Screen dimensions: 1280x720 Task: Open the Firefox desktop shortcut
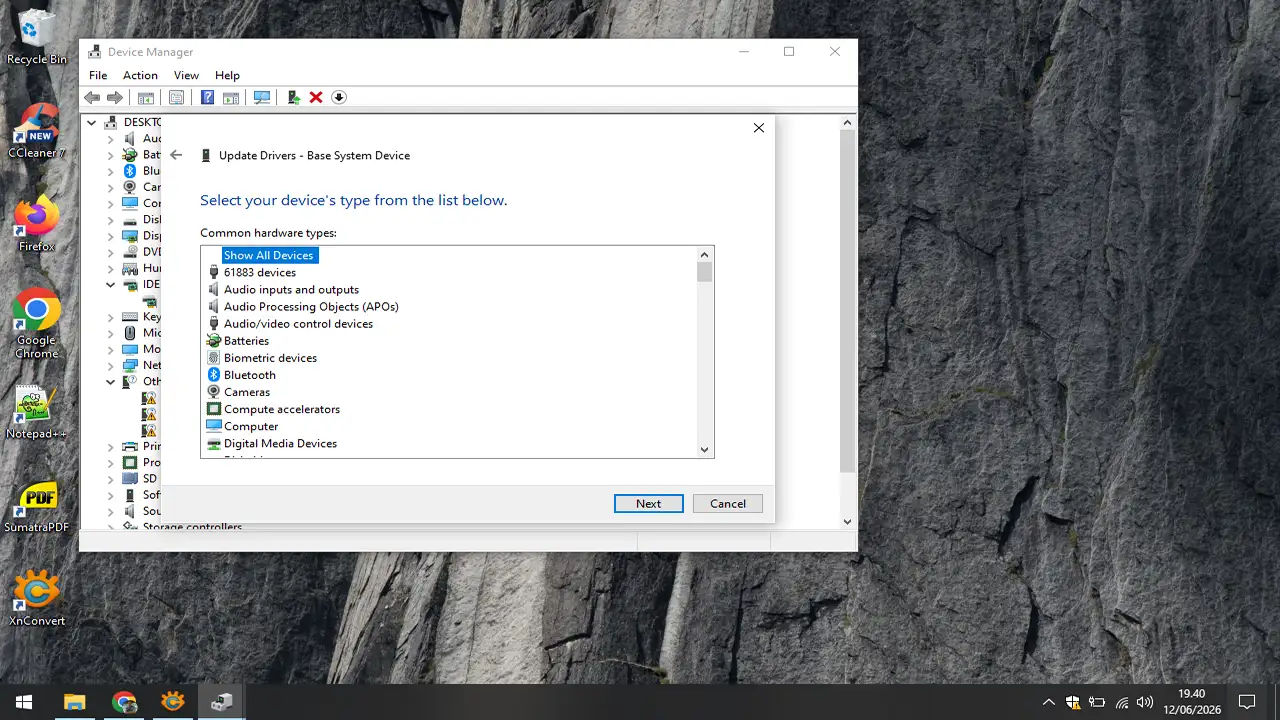tap(37, 224)
